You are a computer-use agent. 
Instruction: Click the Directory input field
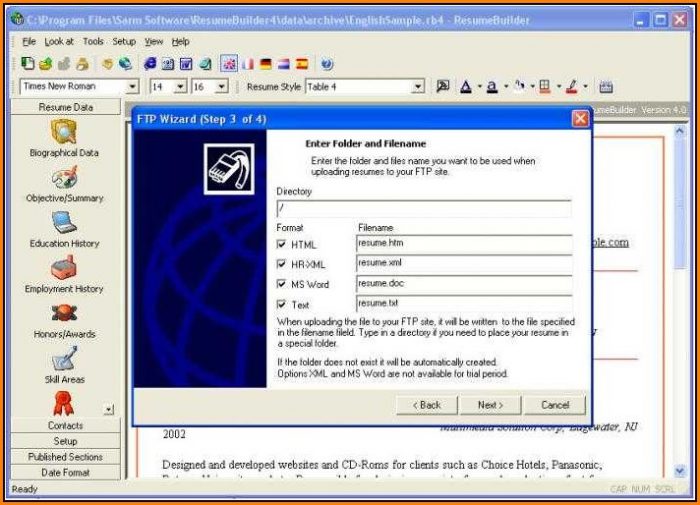[x=424, y=209]
